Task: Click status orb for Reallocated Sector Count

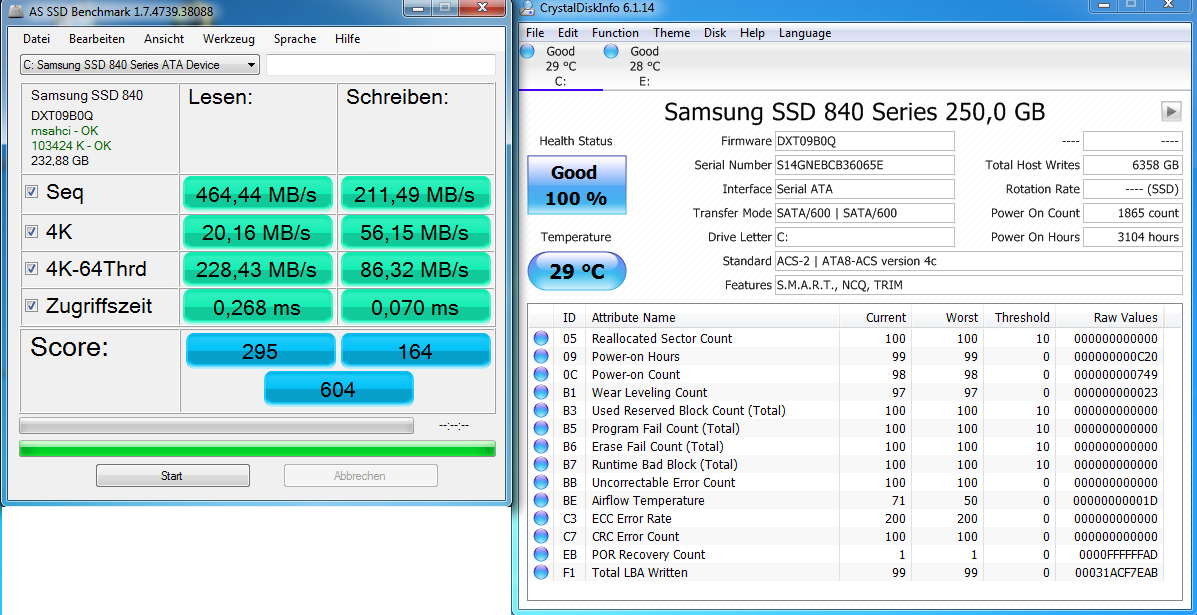Action: pos(541,338)
